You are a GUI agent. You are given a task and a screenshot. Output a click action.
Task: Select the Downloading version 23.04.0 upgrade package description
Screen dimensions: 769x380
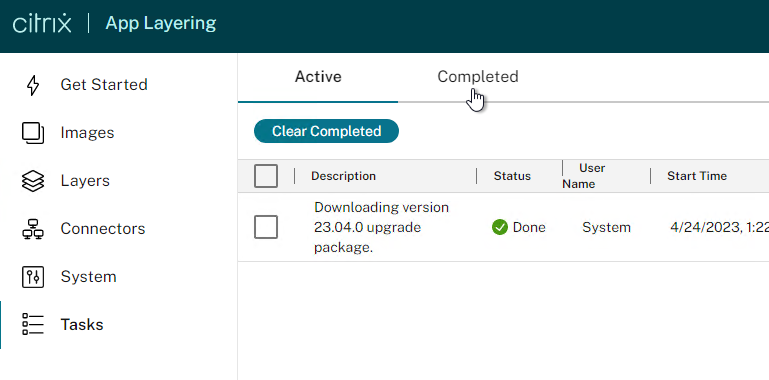pyautogui.click(x=382, y=228)
